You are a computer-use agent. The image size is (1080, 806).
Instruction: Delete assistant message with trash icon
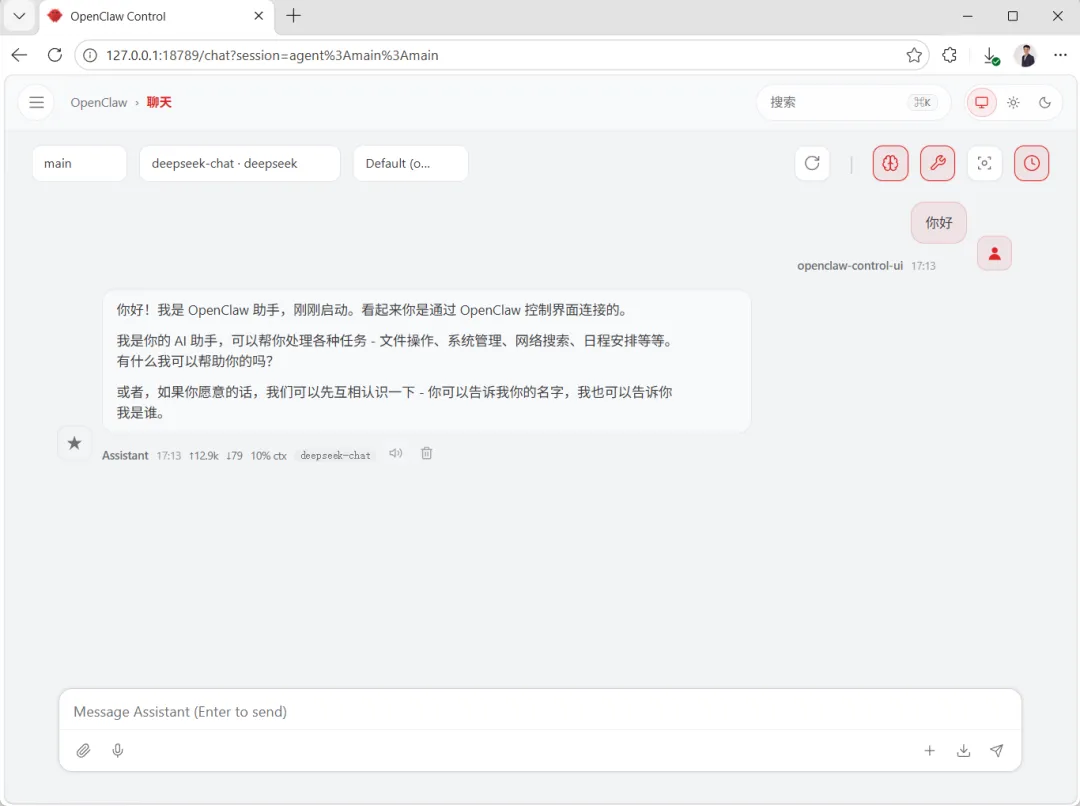tap(427, 453)
